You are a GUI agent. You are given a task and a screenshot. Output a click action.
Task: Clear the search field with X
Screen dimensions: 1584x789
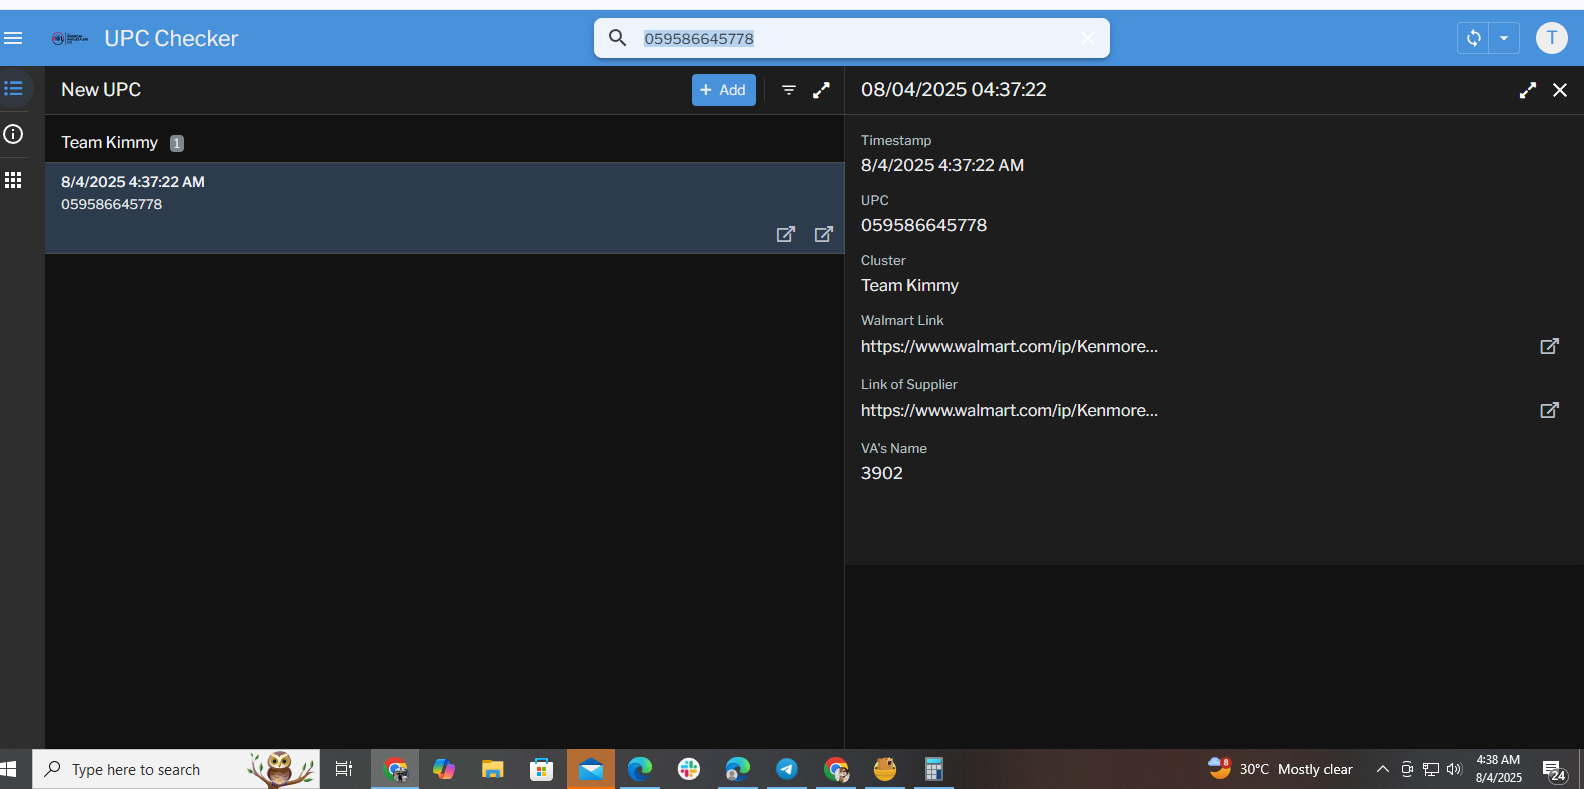tap(1087, 38)
